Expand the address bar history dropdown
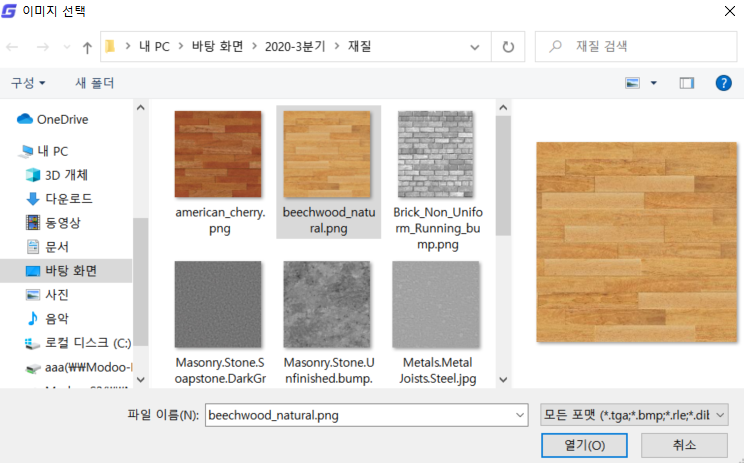 (x=474, y=47)
